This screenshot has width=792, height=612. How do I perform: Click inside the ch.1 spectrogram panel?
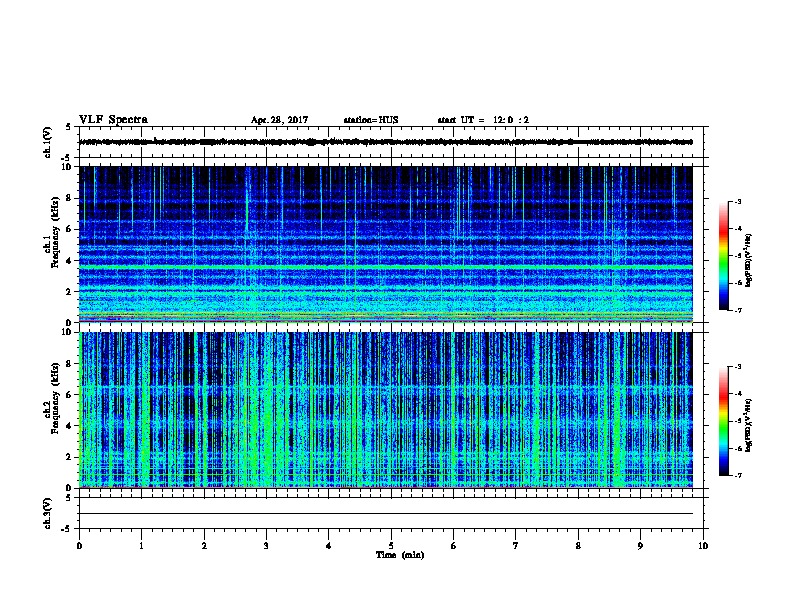pyautogui.click(x=386, y=244)
